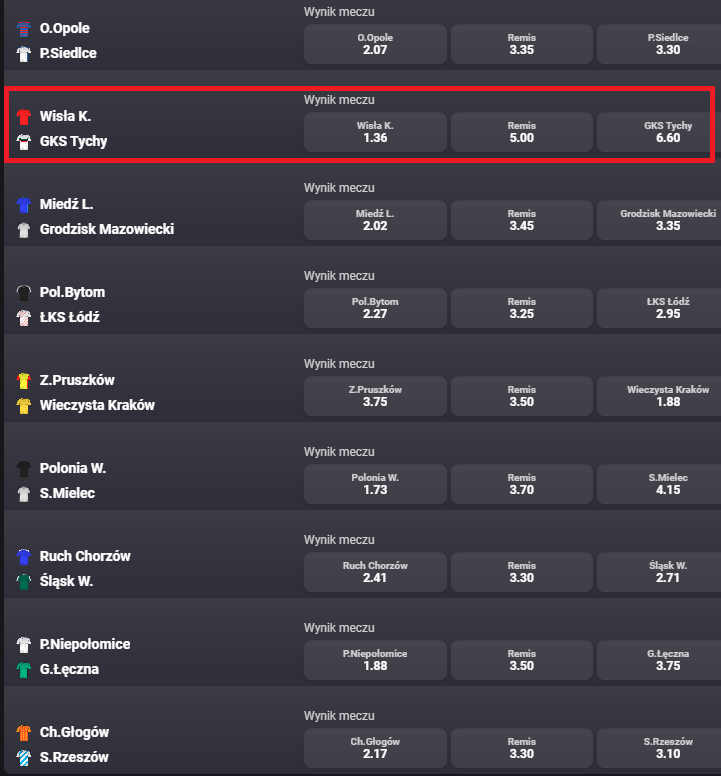Image resolution: width=721 pixels, height=779 pixels.
Task: Select Wisła K. win odds 1.36
Action: coord(375,132)
